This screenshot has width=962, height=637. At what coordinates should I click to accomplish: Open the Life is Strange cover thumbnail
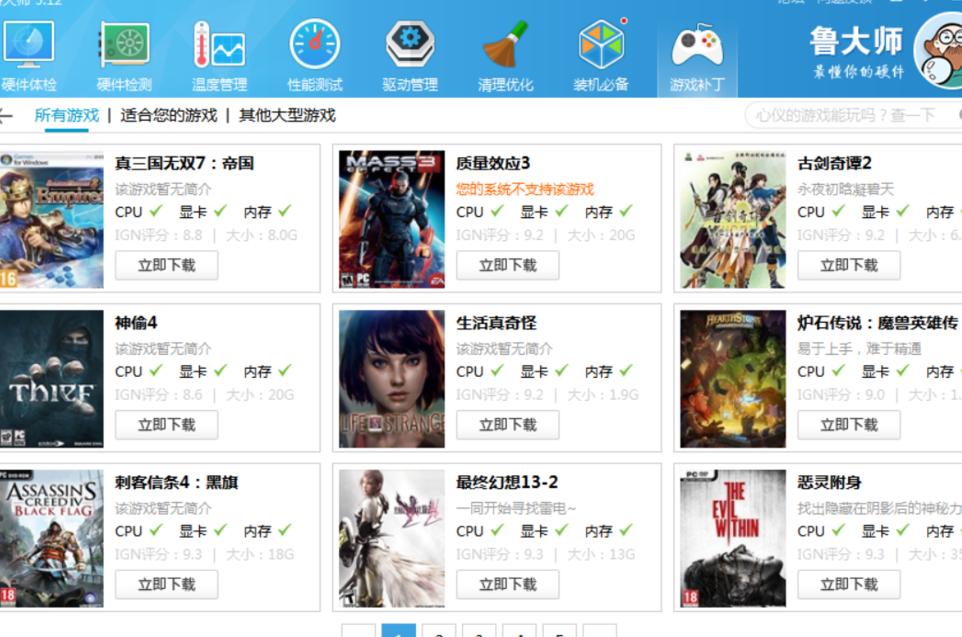[391, 379]
